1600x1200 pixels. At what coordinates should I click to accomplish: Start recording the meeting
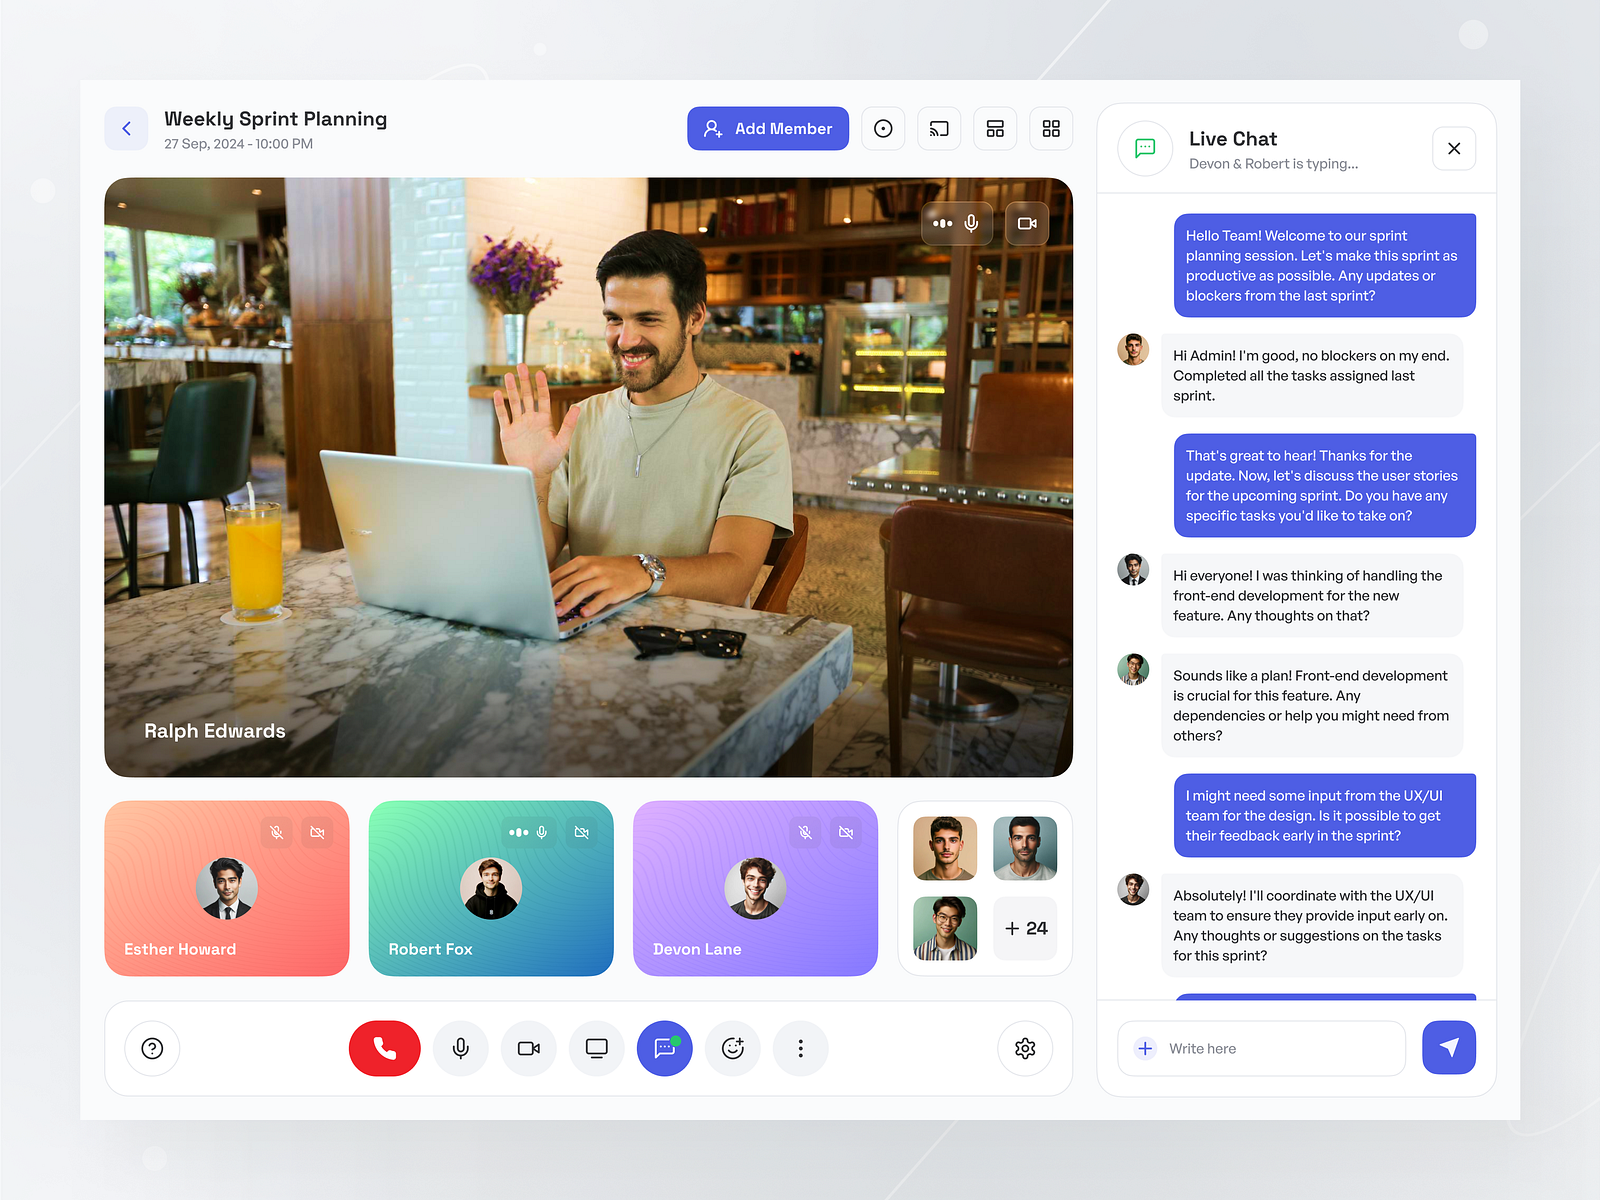pyautogui.click(x=883, y=128)
